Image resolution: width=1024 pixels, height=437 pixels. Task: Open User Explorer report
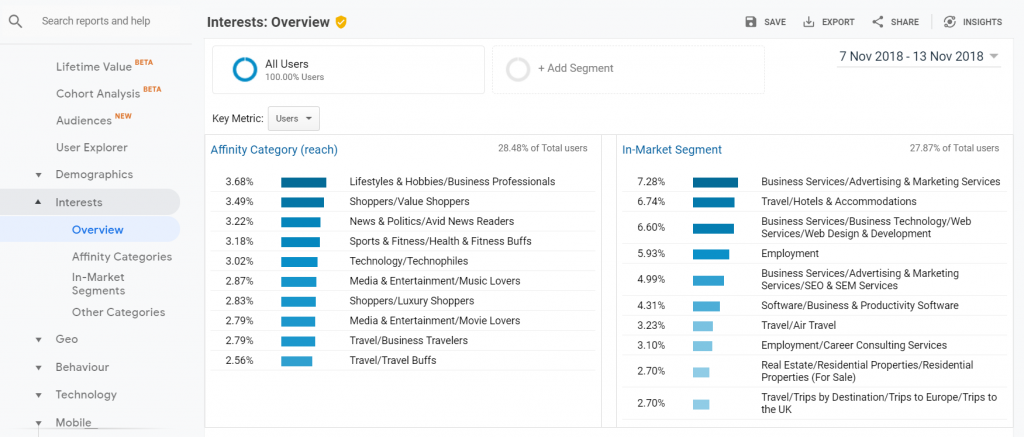tap(91, 148)
